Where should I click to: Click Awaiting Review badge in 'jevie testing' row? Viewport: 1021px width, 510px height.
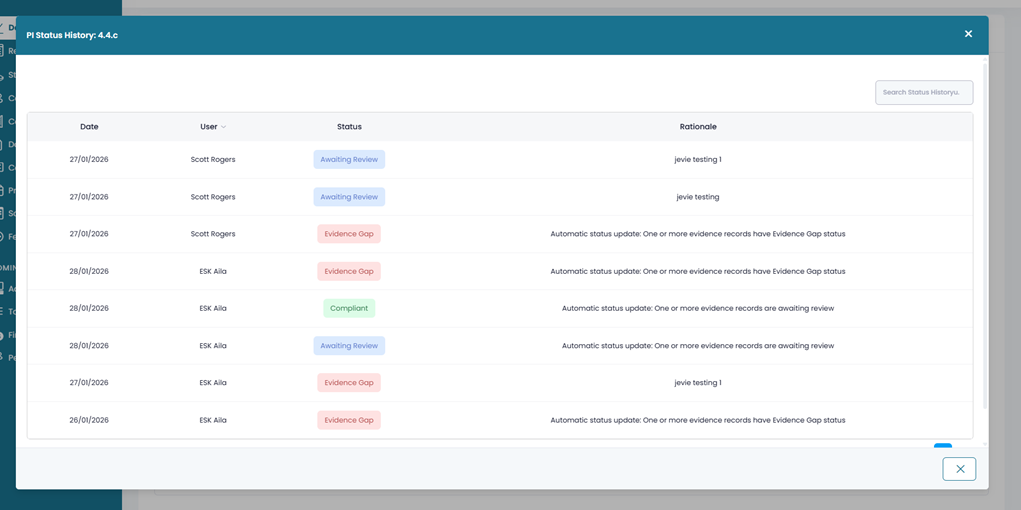coord(349,197)
